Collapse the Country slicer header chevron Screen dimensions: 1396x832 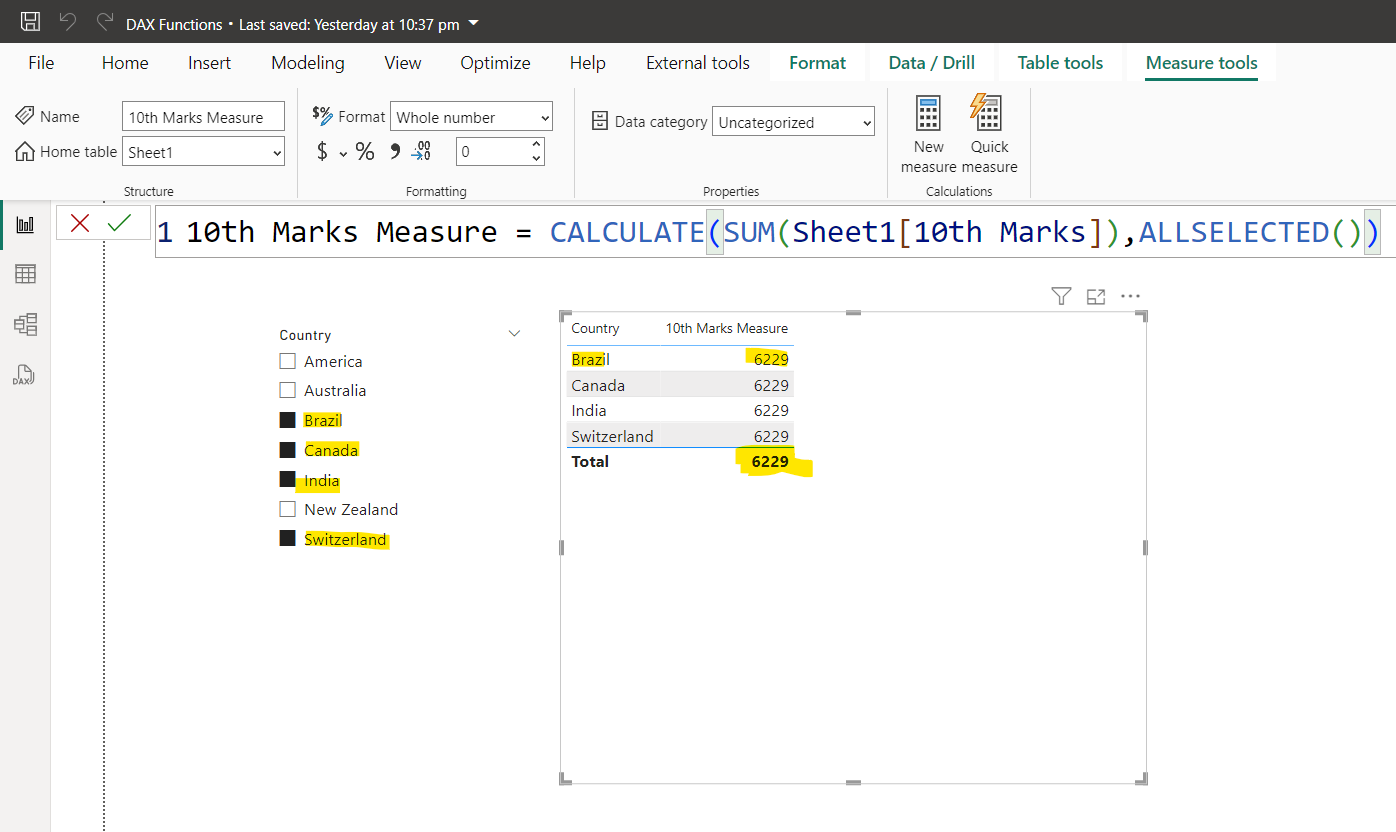point(514,334)
